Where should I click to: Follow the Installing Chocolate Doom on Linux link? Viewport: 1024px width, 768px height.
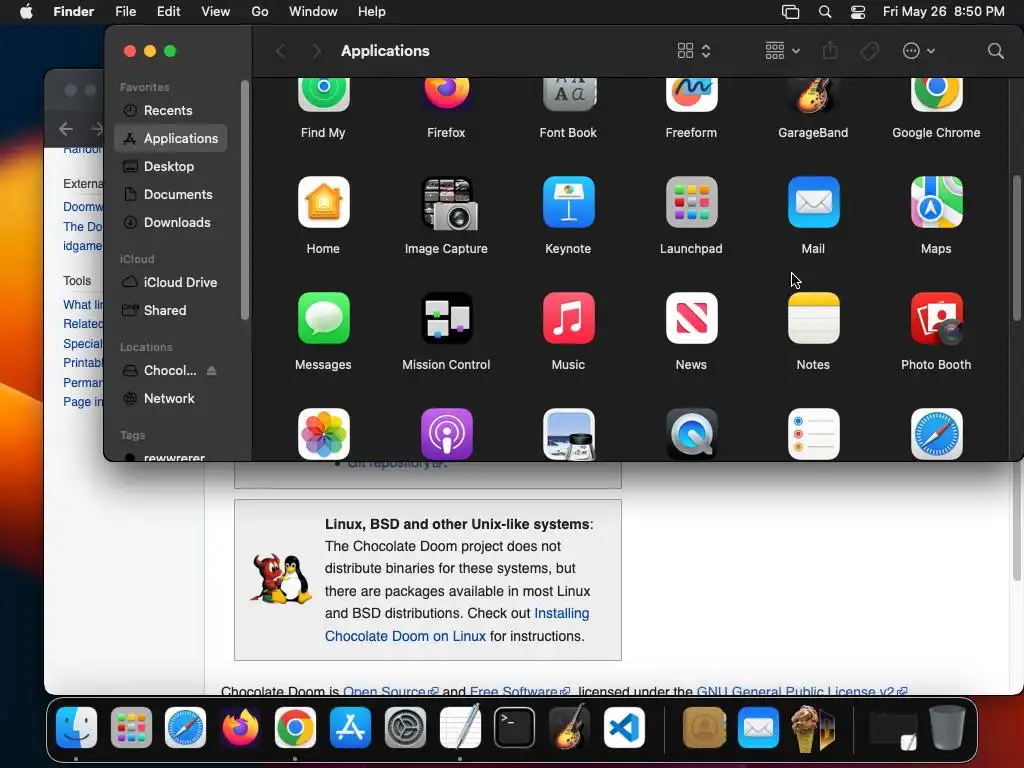click(457, 624)
